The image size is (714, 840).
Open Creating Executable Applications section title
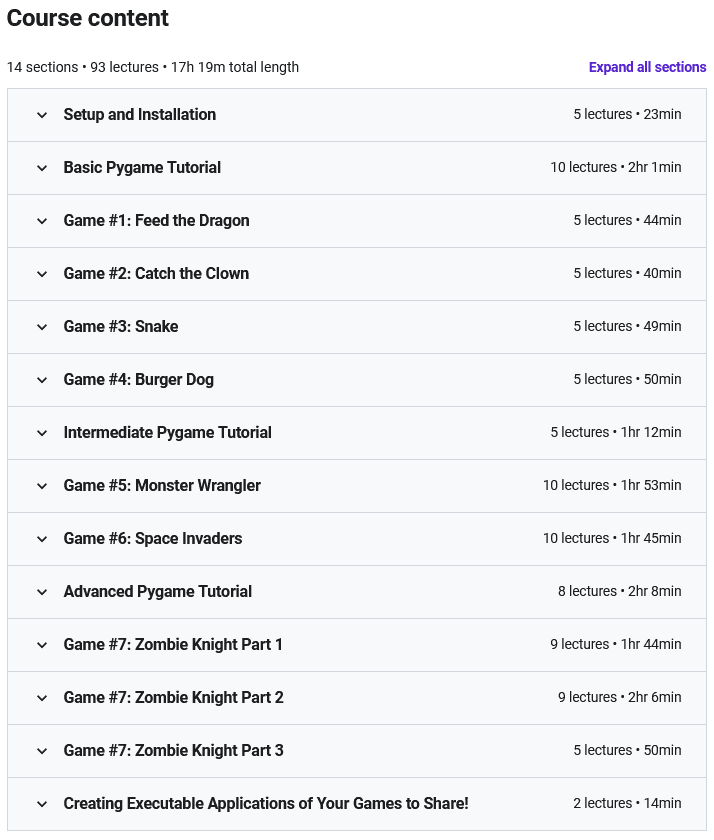tap(266, 804)
